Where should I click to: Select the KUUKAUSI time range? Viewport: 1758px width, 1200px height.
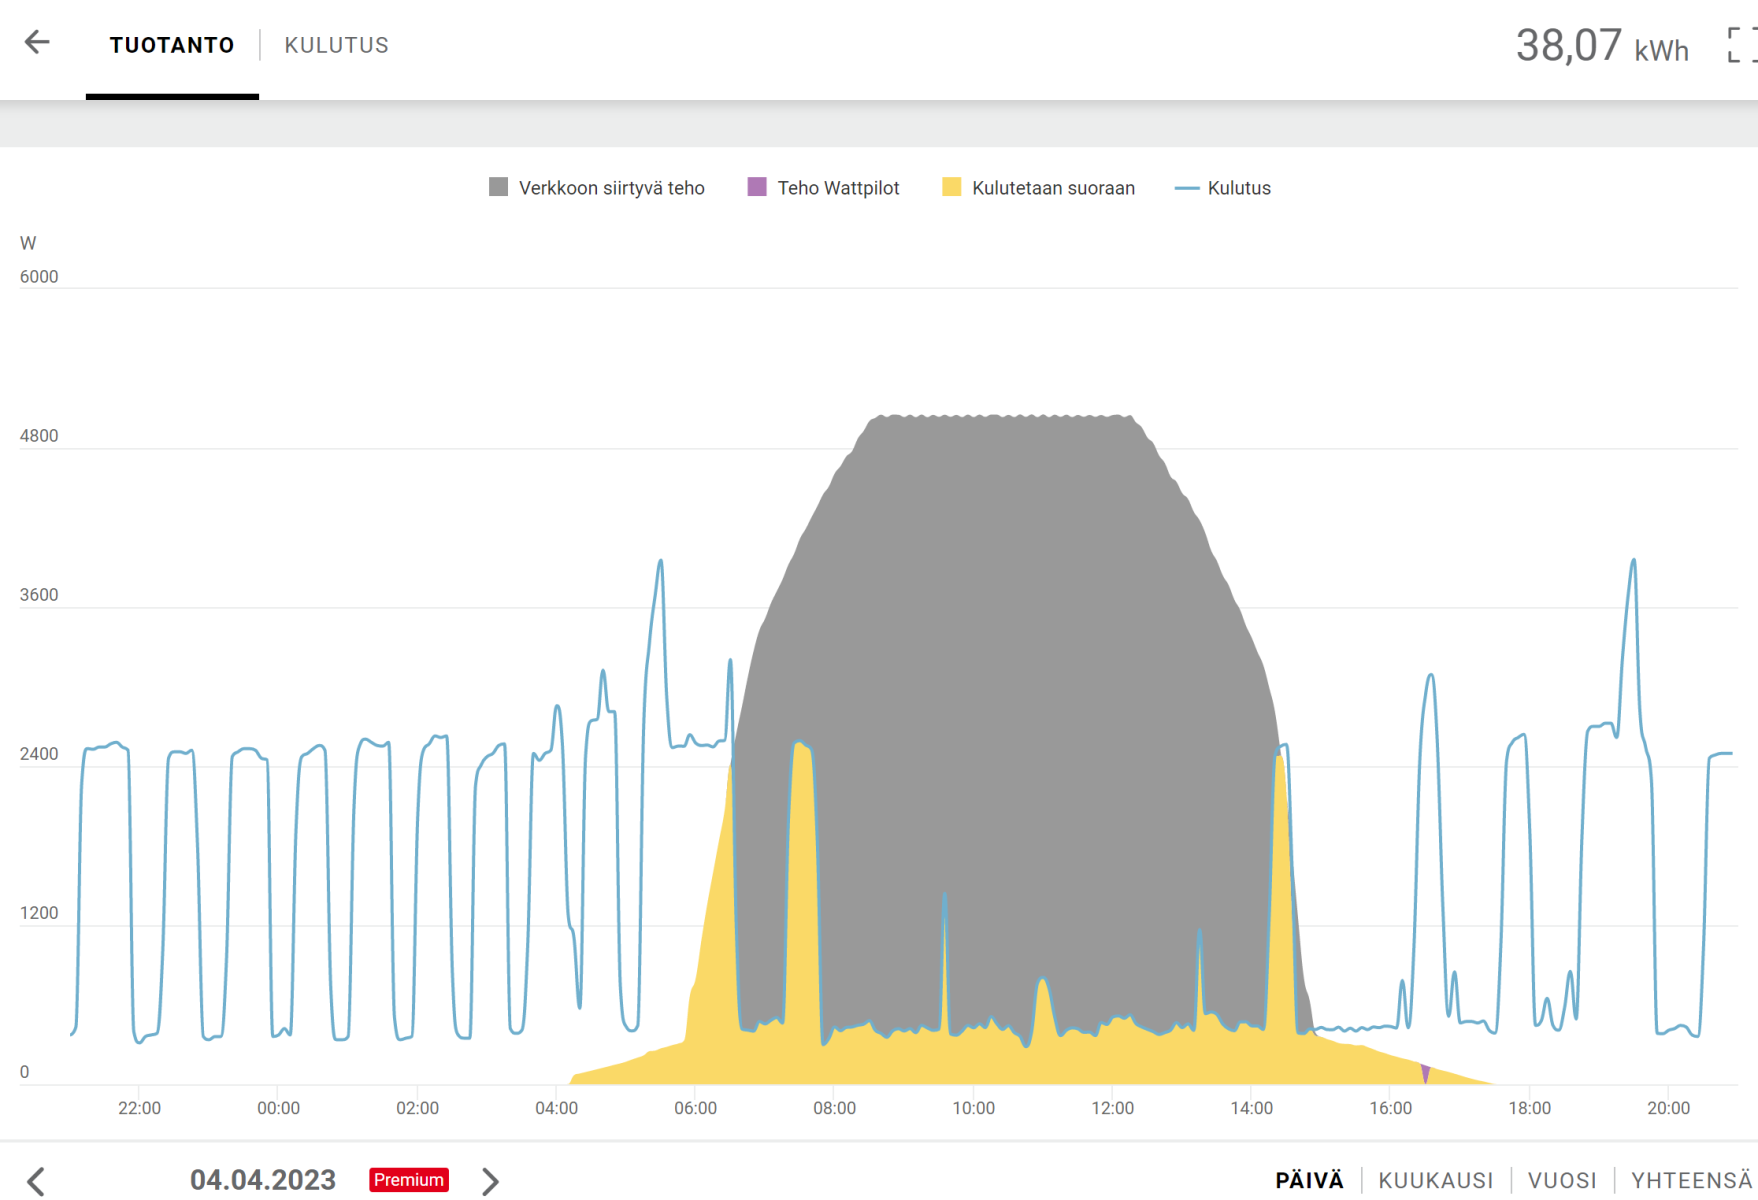click(x=1435, y=1181)
